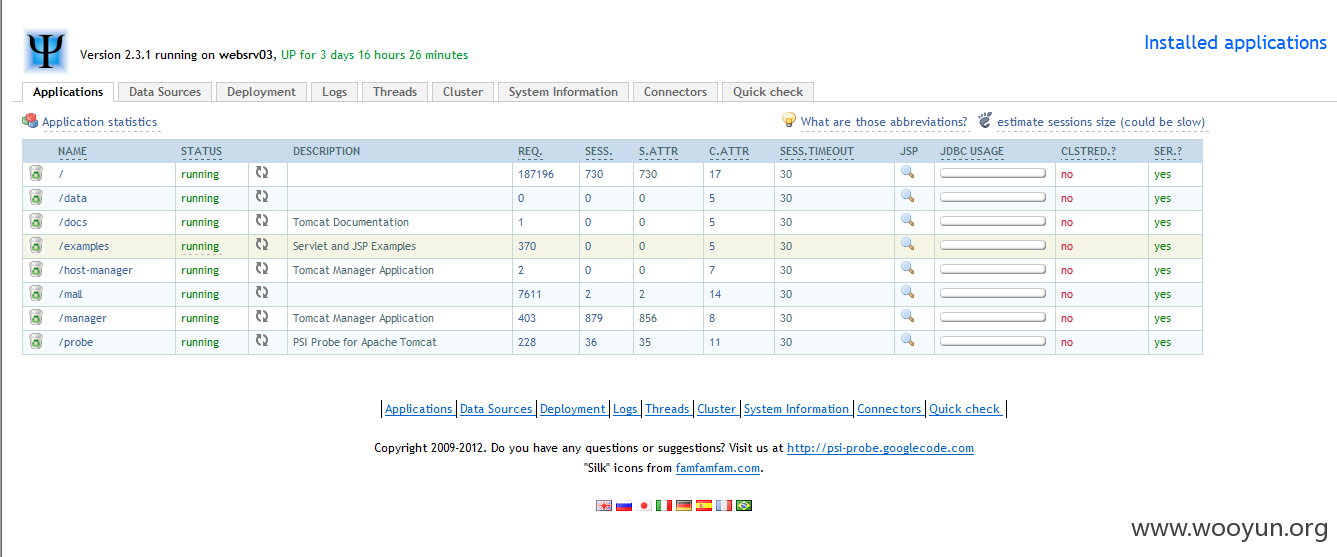
Task: View JSP magnifier for /docs row
Action: point(907,220)
